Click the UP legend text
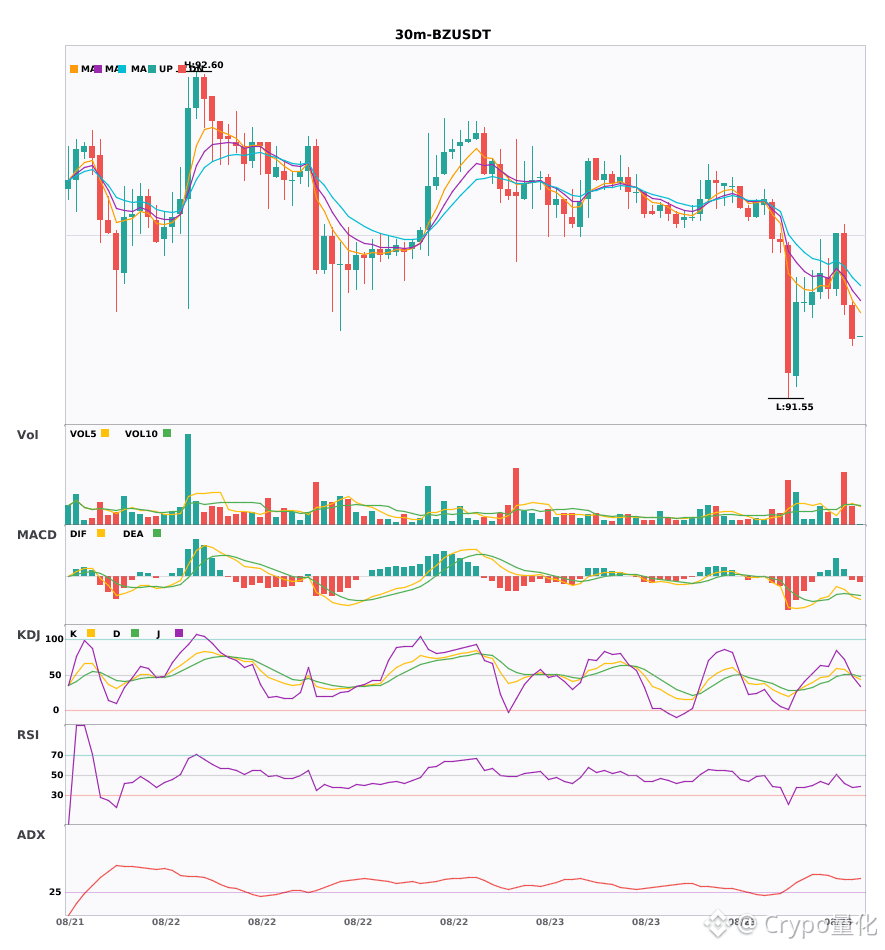The width and height of the screenshot is (885, 950). coord(166,69)
